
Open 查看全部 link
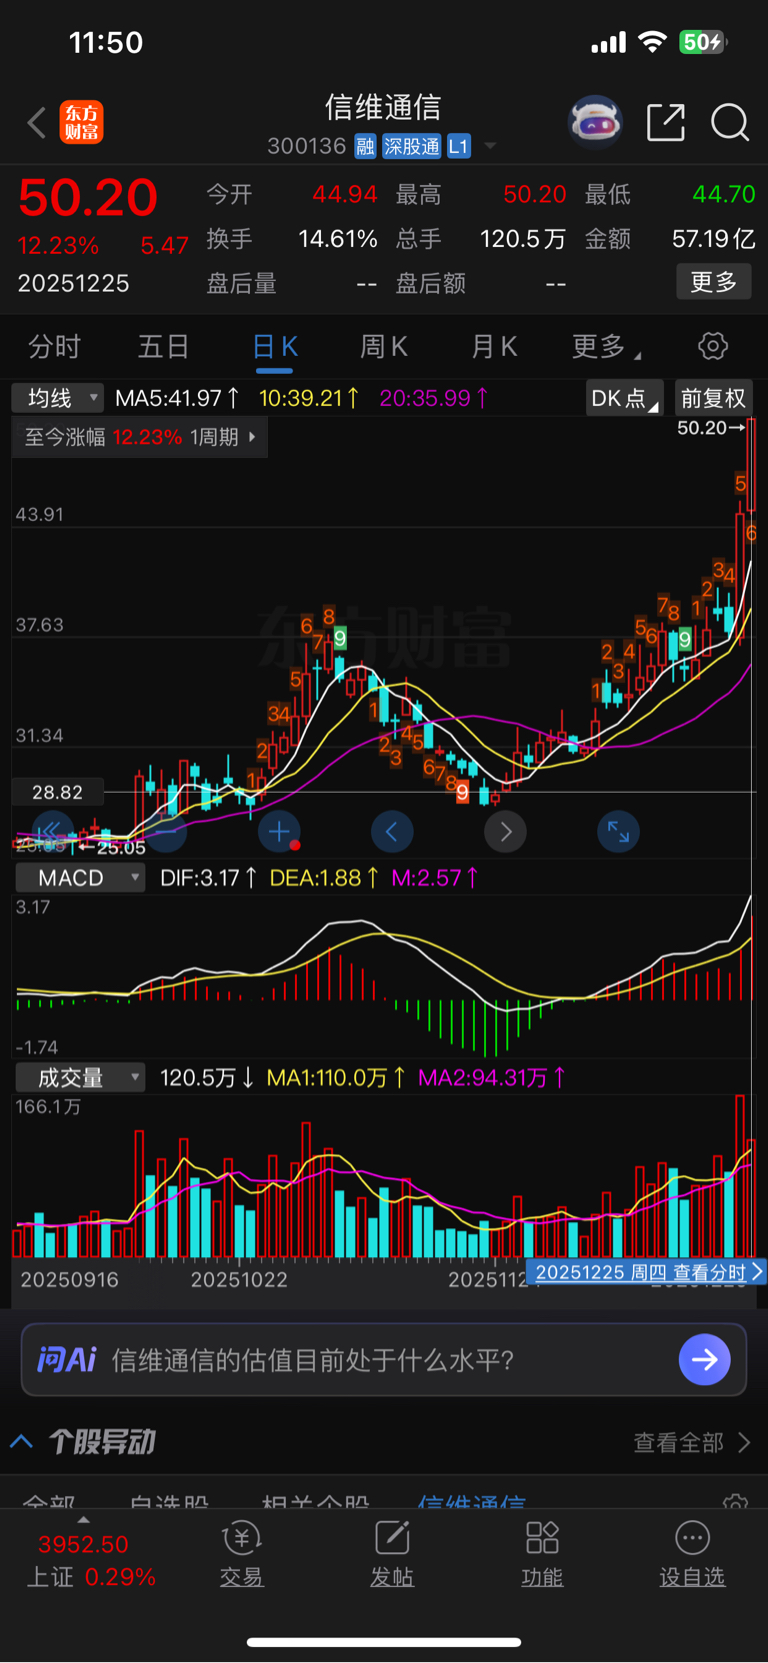691,1442
